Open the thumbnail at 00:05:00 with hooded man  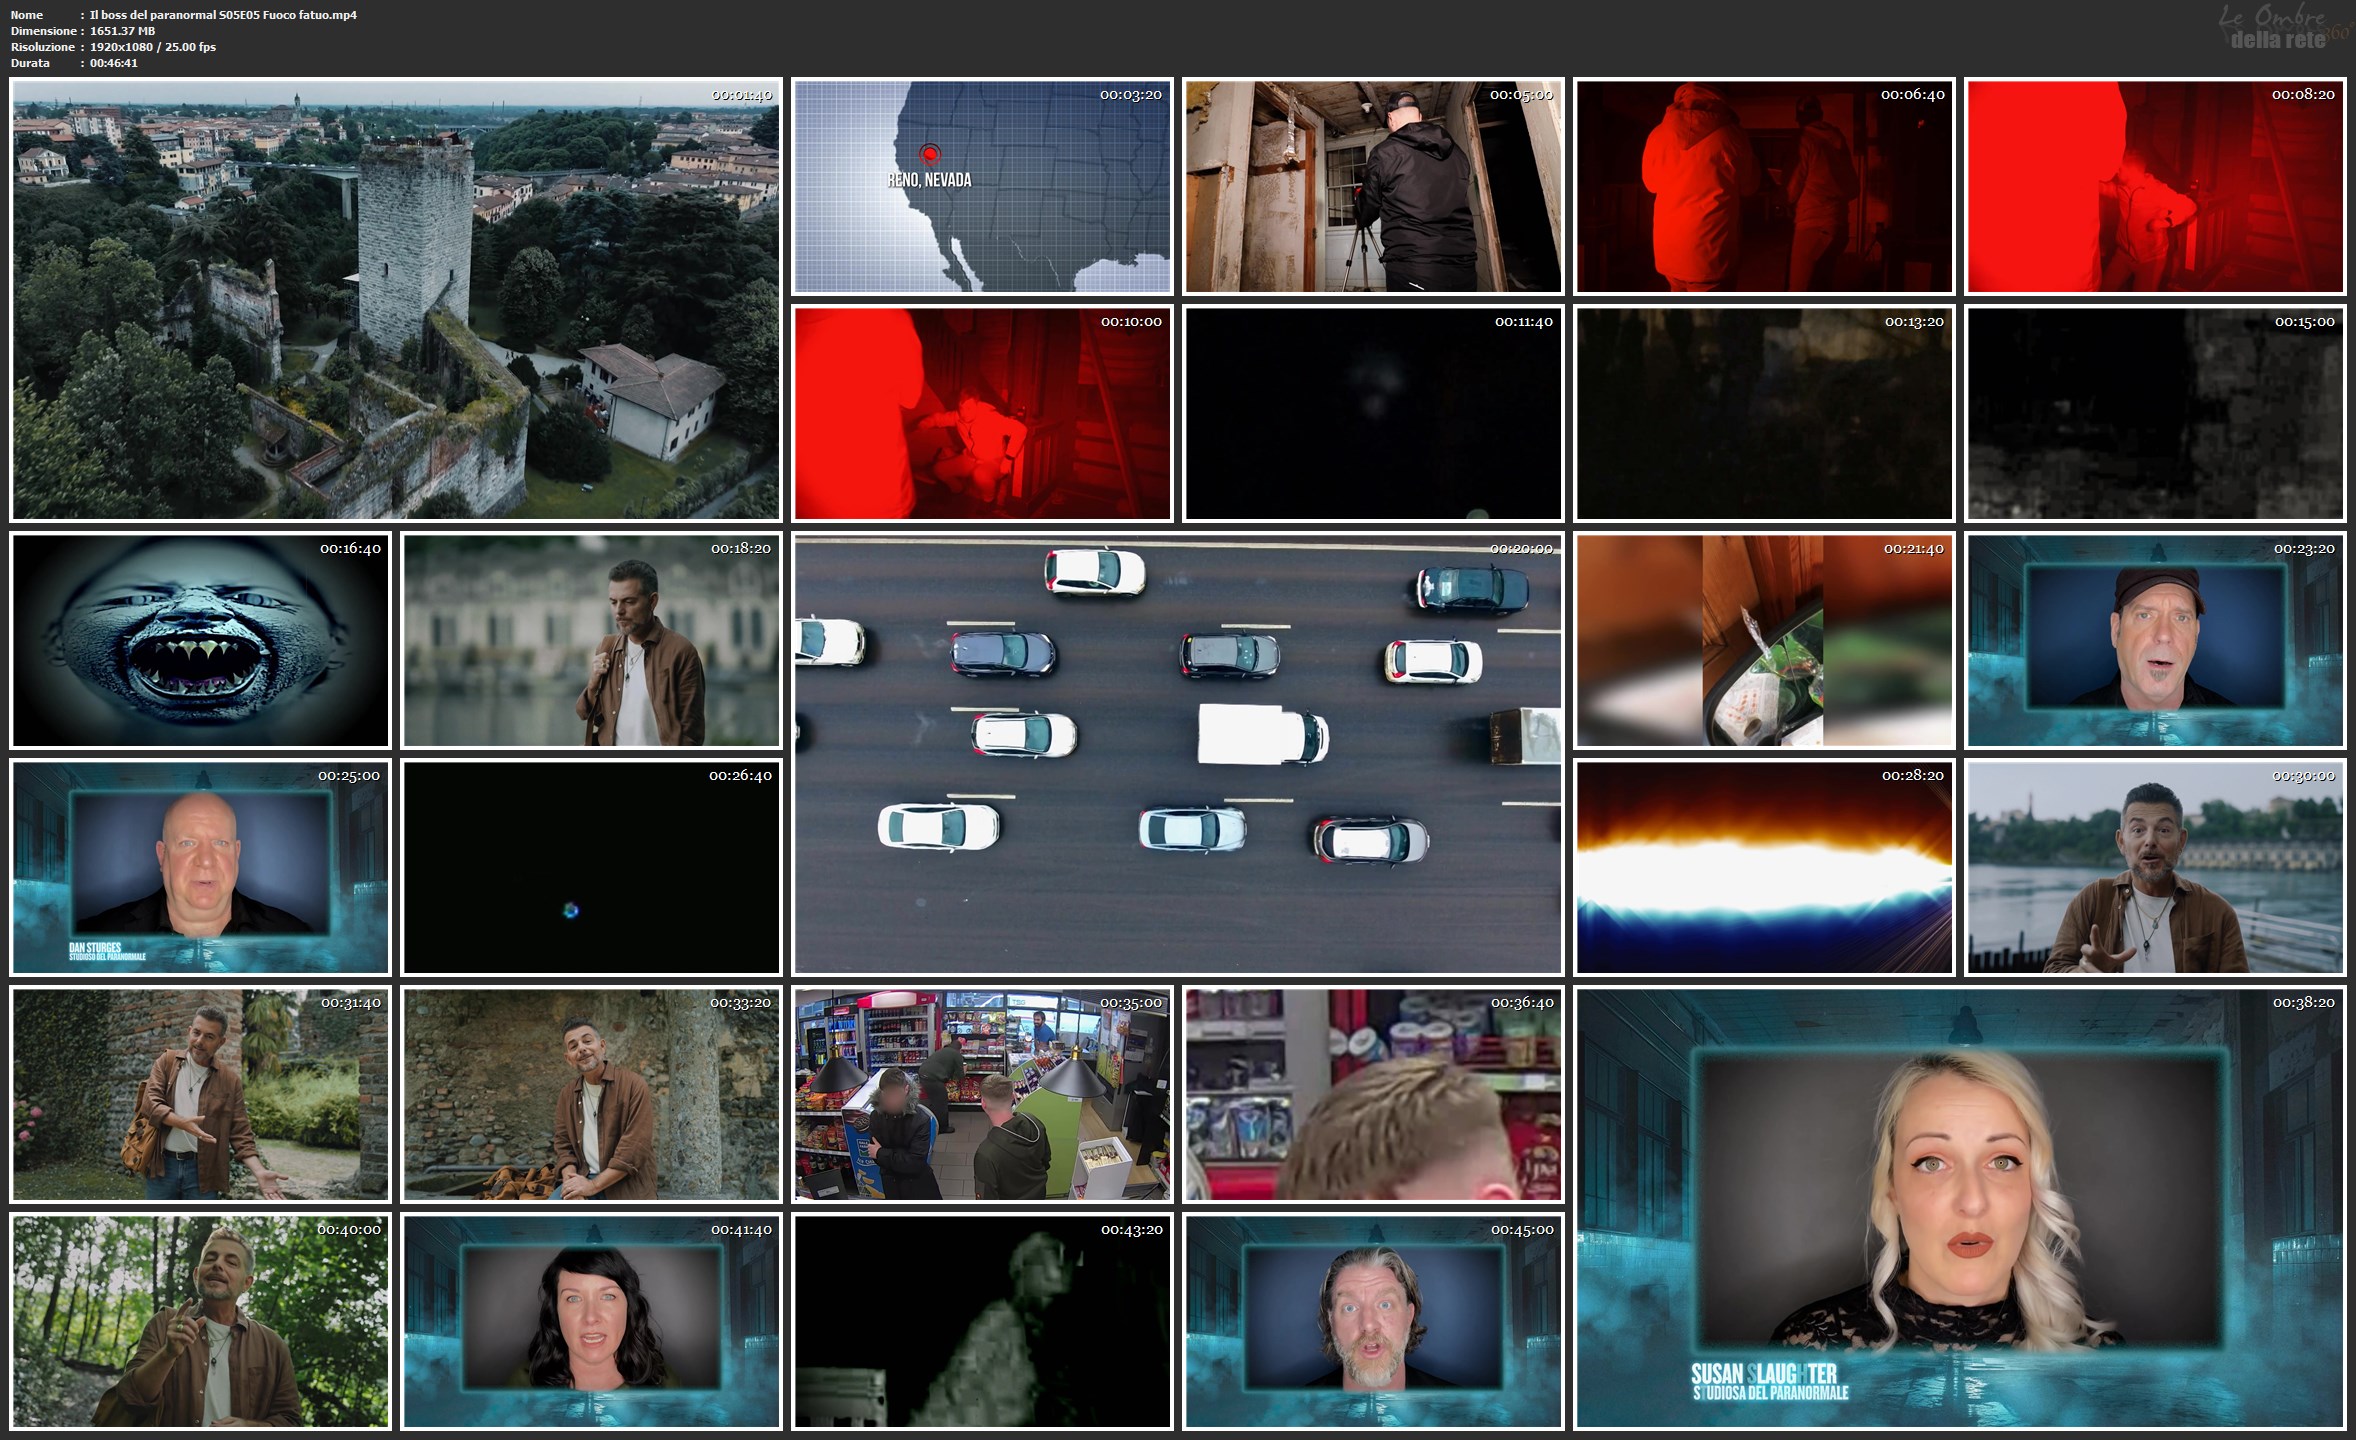[1372, 187]
